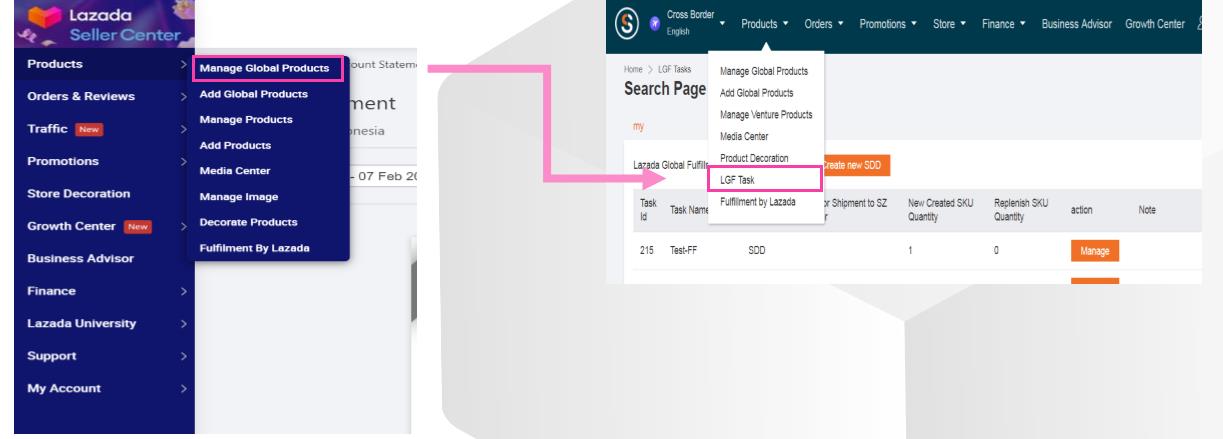This screenshot has height=439, width=1223.
Task: Click the purple Cross Border globe icon
Action: [x=654, y=25]
